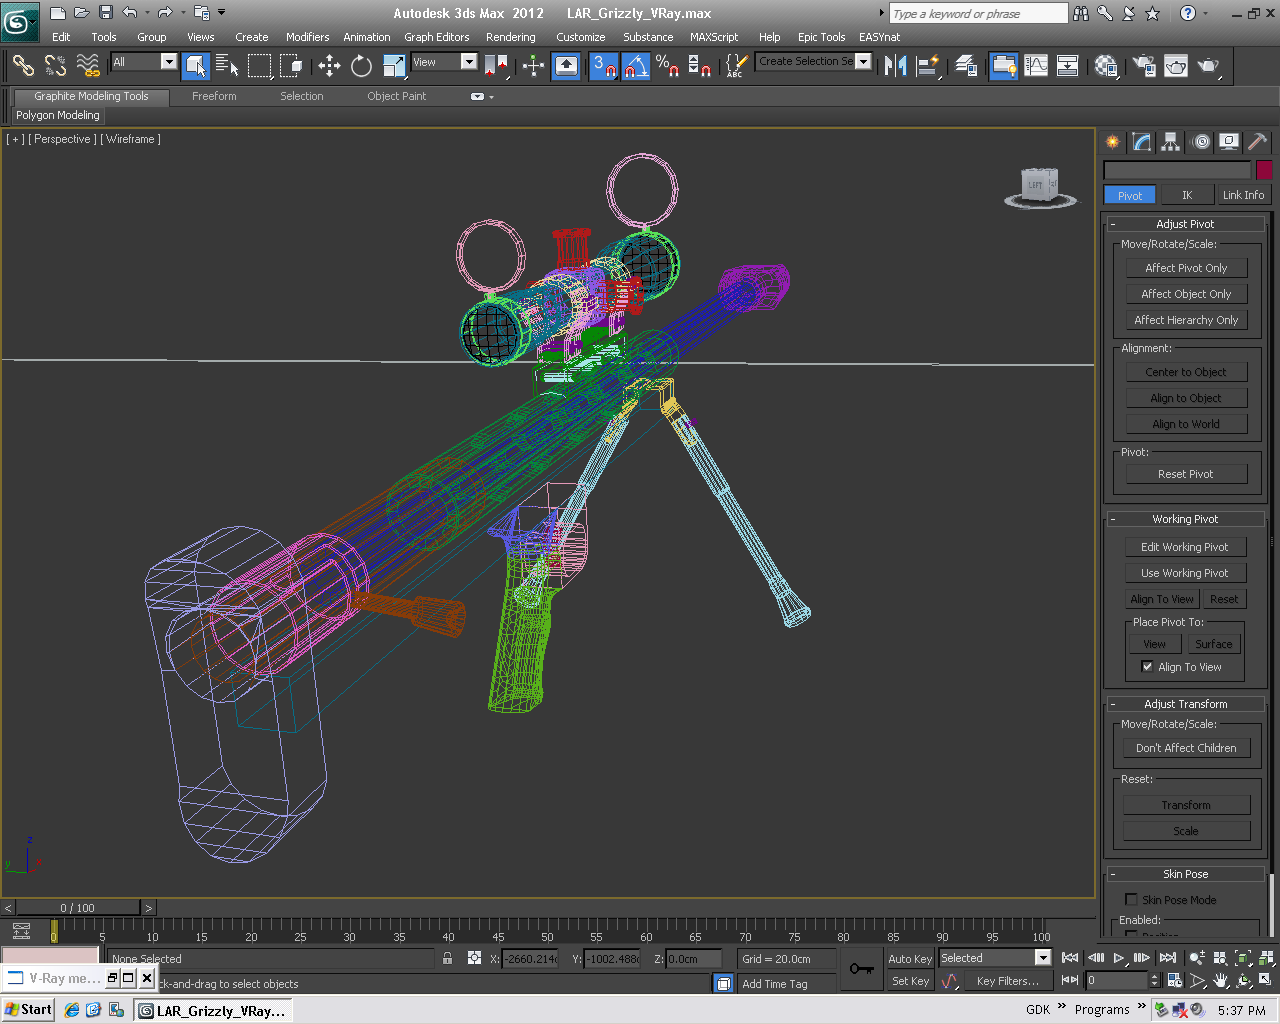Screen dimensions: 1280x1024
Task: Switch to the Freeform ribbon tab
Action: pyautogui.click(x=214, y=96)
